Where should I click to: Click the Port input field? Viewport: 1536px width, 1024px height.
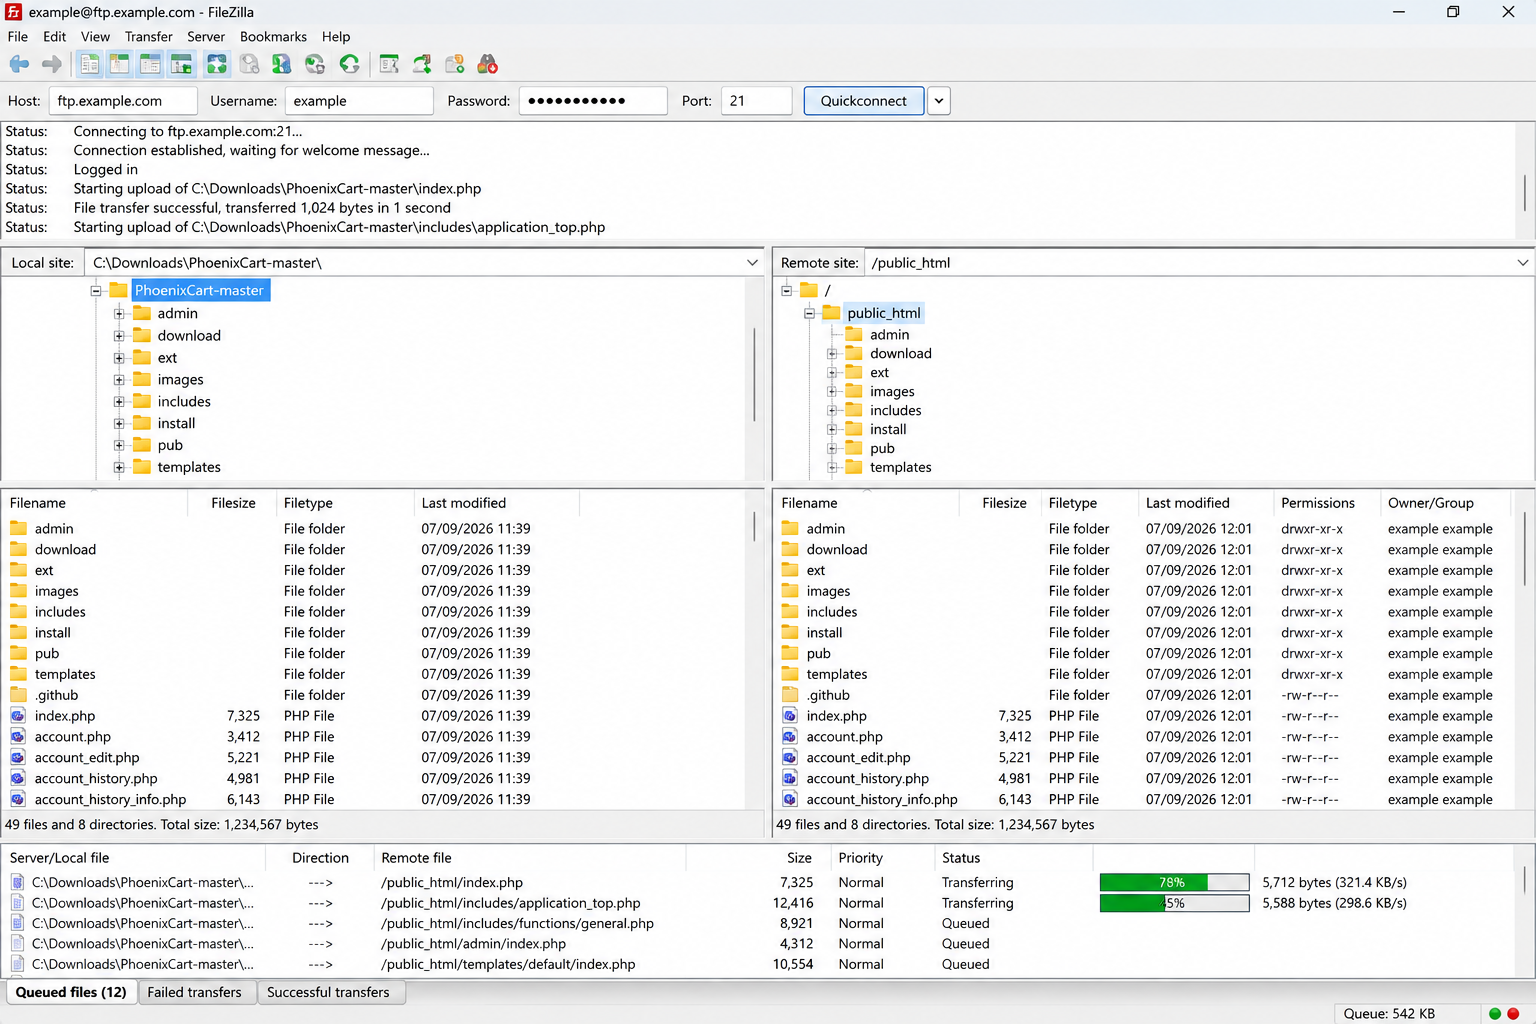tap(756, 101)
